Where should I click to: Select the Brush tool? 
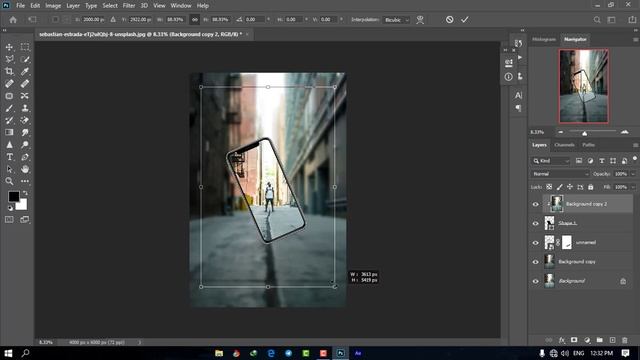point(9,108)
